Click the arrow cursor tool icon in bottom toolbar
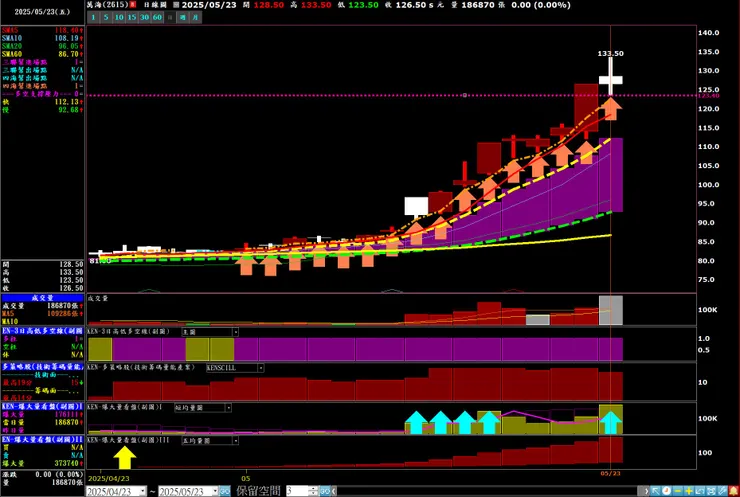Viewport: 740px width, 497px height. [656, 491]
